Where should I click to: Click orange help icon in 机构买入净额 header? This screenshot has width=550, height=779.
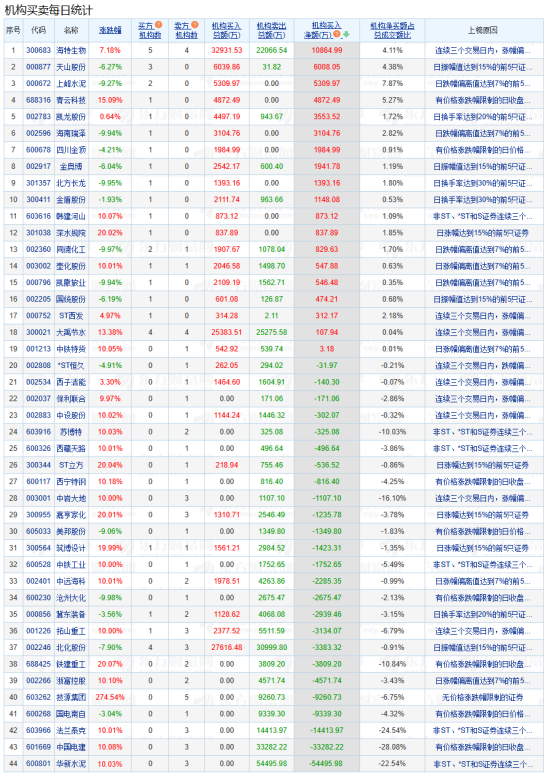pyautogui.click(x=337, y=34)
